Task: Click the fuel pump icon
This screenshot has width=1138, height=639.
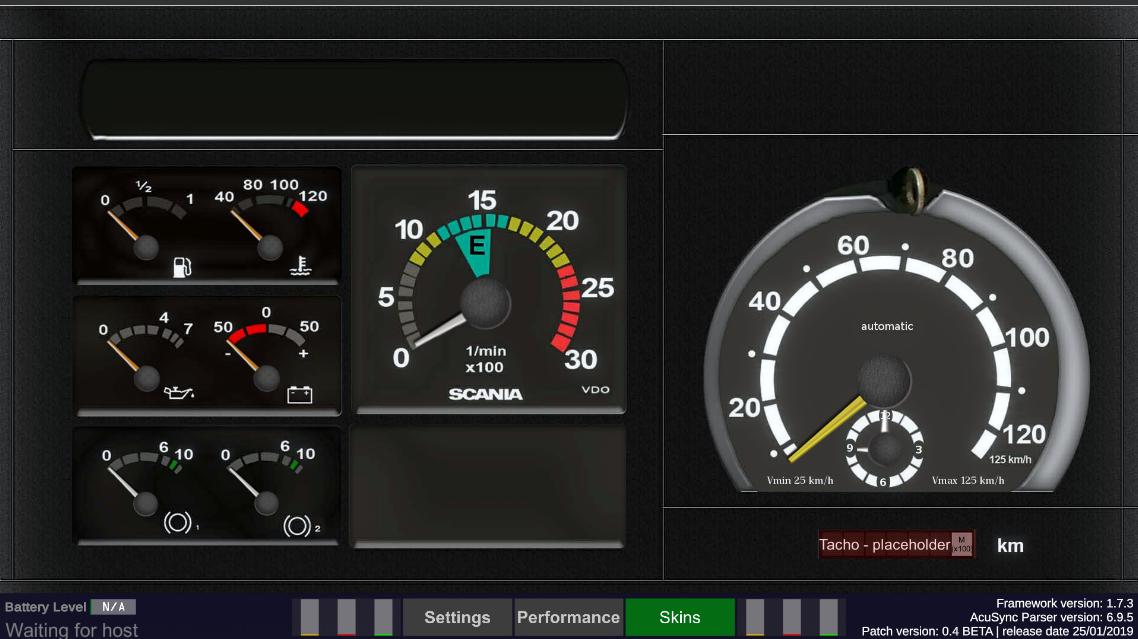Action: pos(182,266)
